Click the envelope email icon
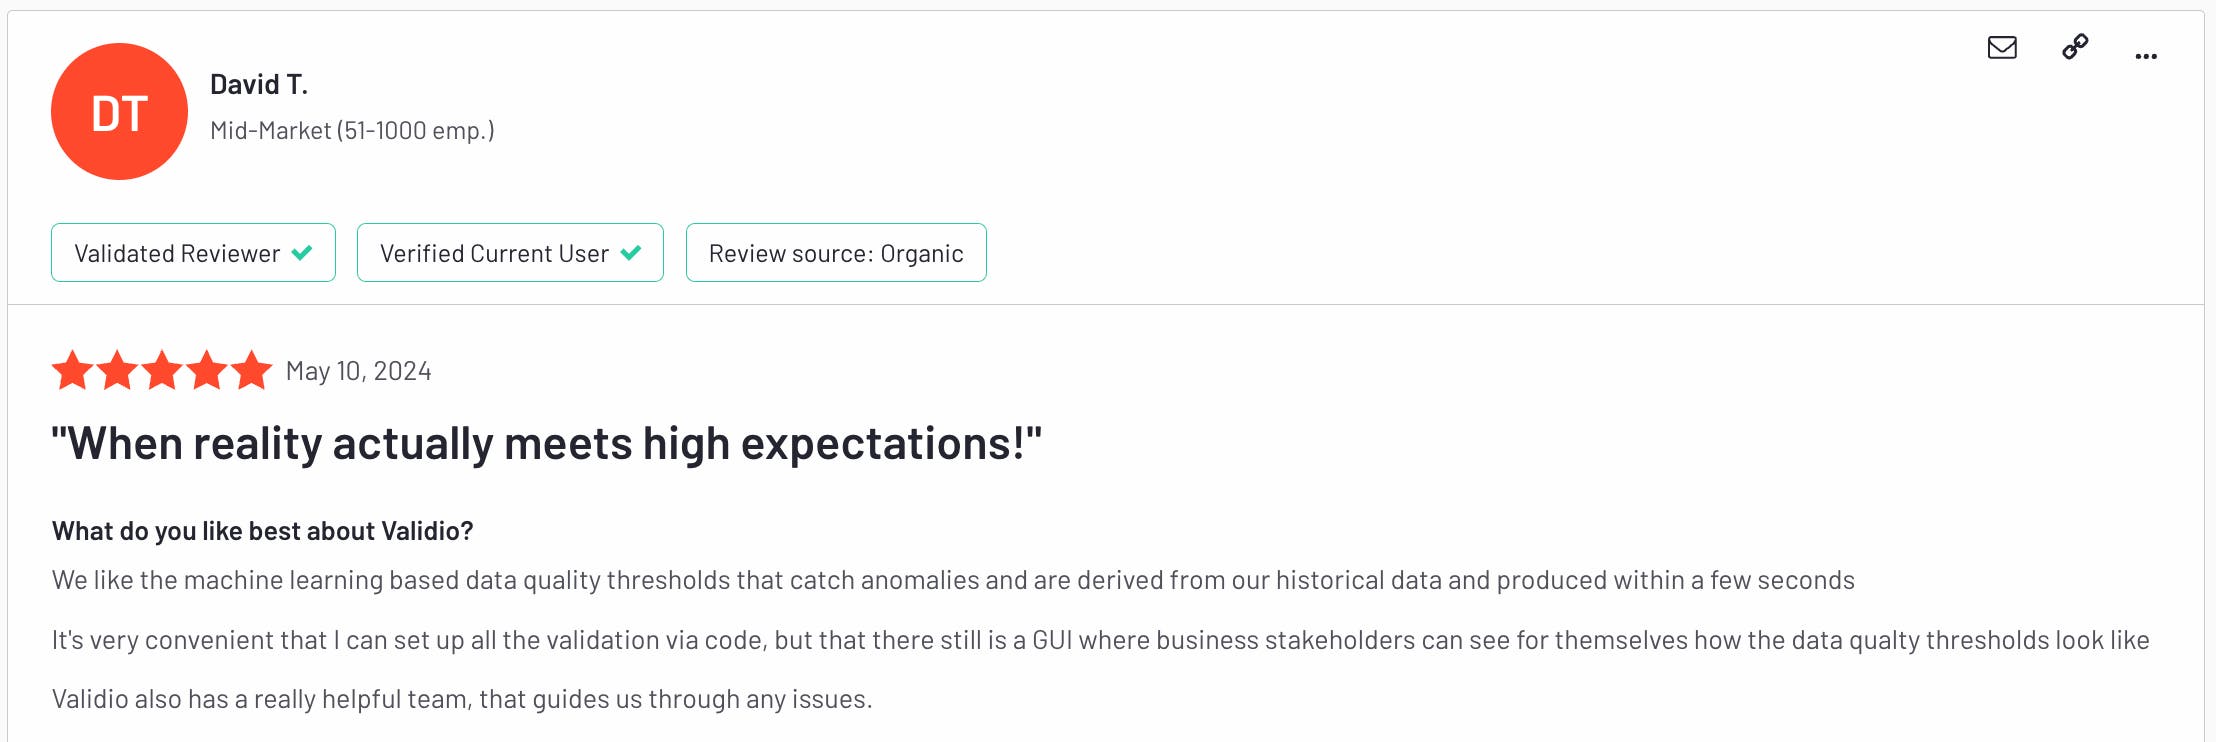 [x=2001, y=47]
